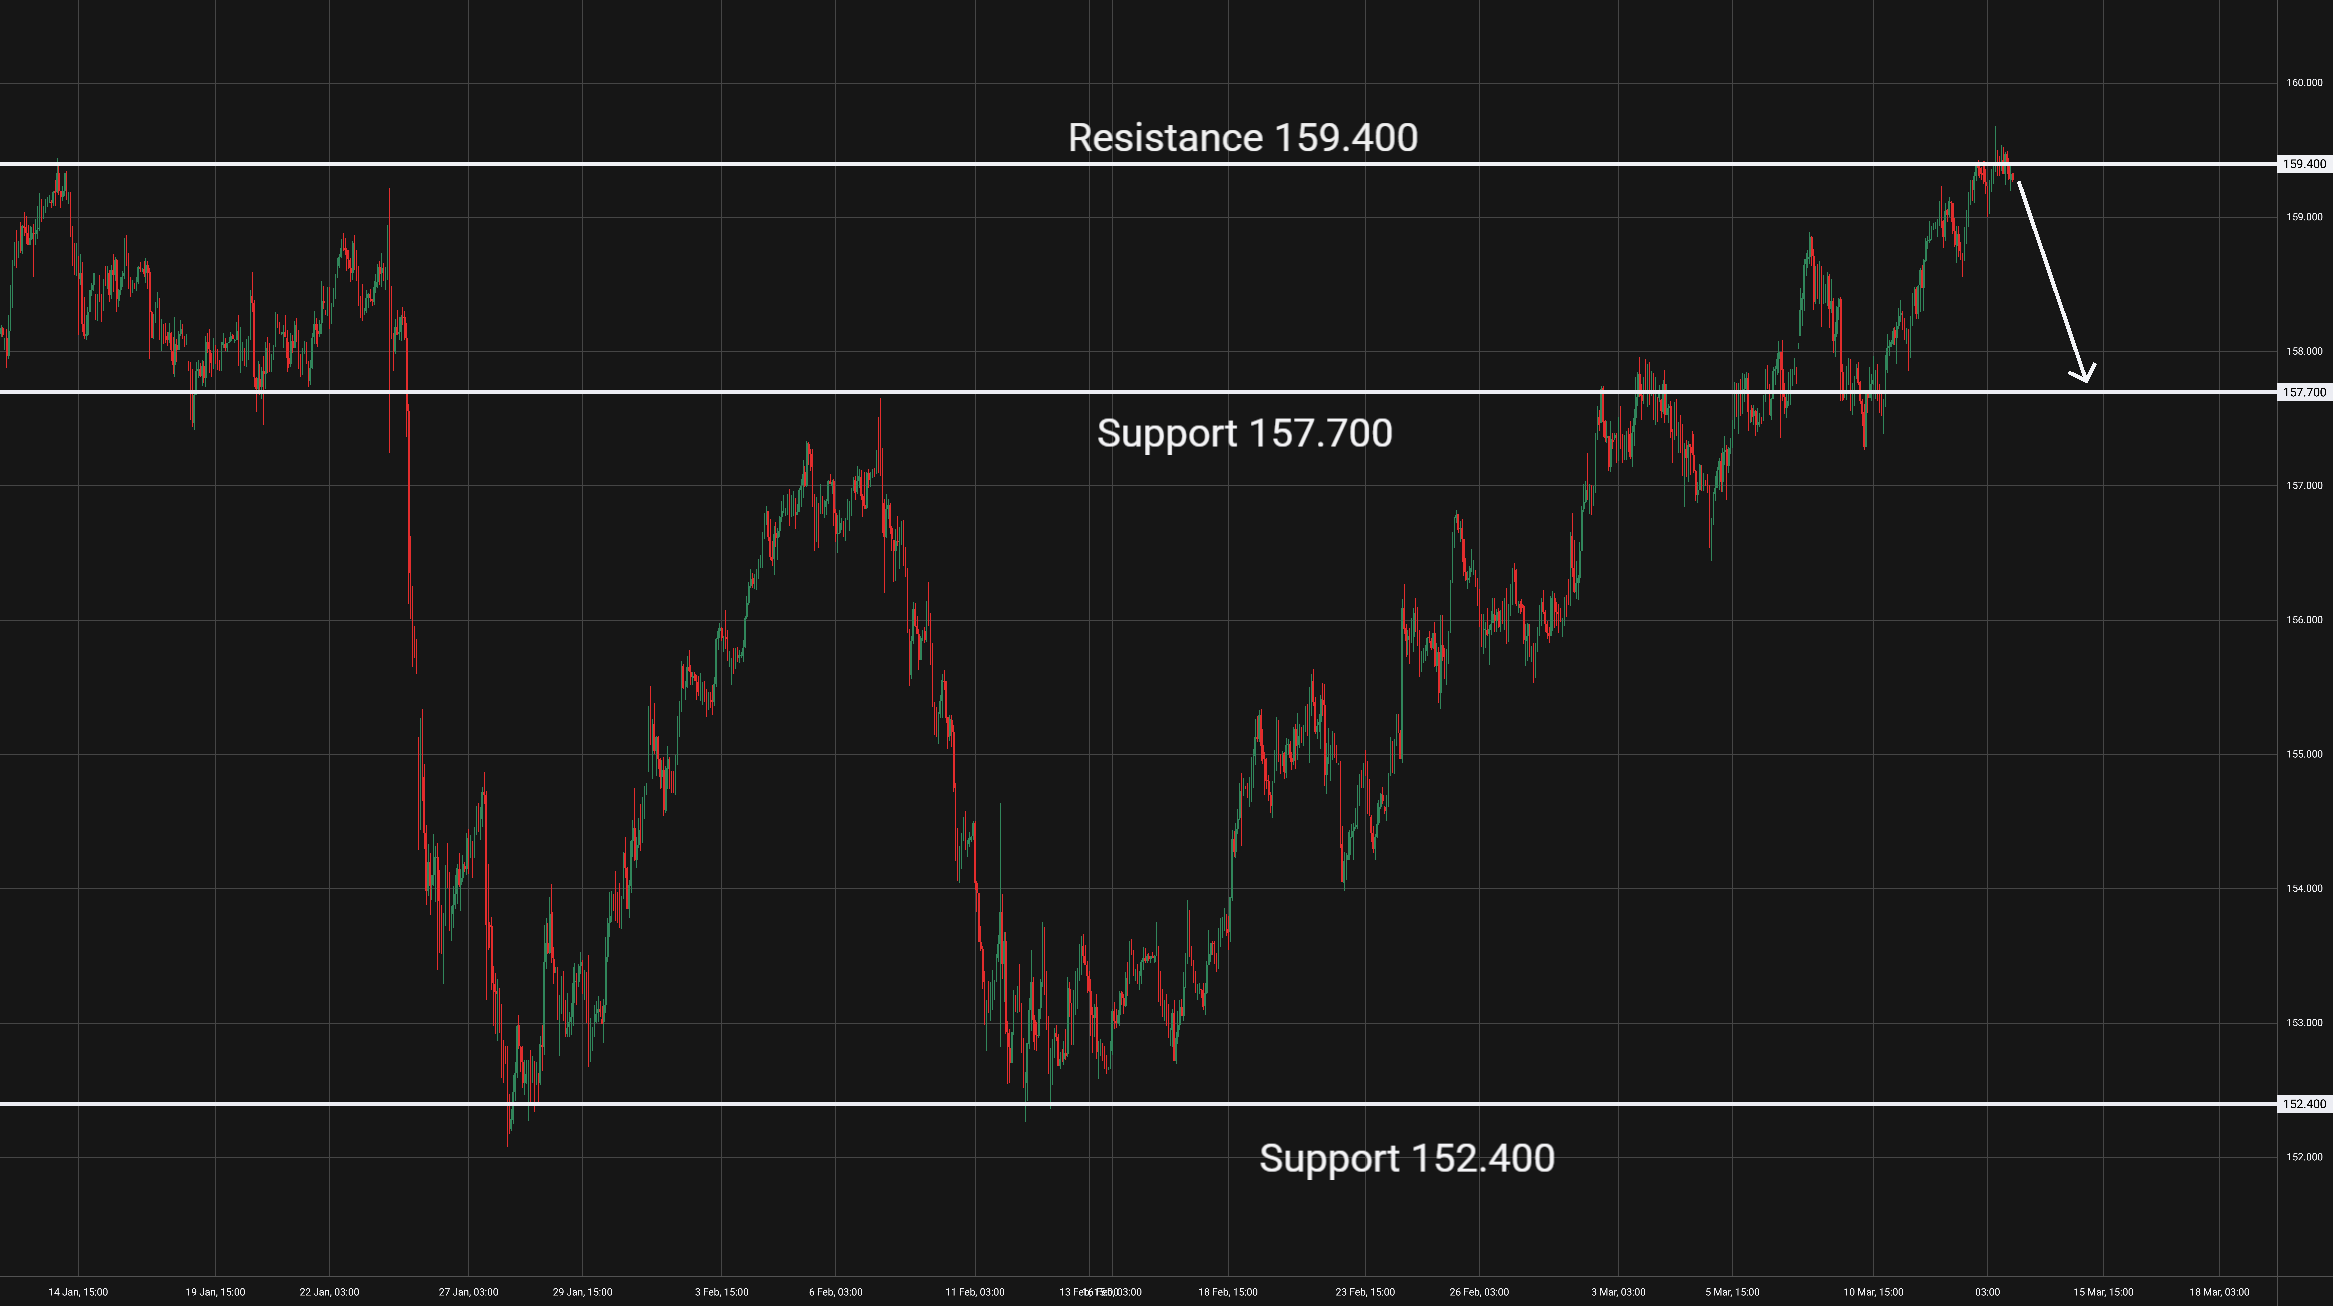Click the 10 Mar, 15:00 date label
The width and height of the screenshot is (2333, 1306).
(1873, 1292)
